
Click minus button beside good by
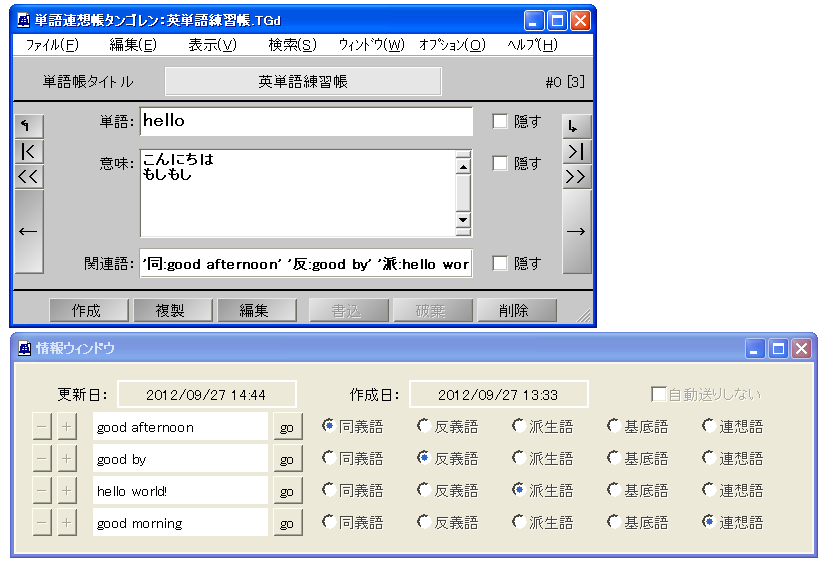(x=42, y=458)
